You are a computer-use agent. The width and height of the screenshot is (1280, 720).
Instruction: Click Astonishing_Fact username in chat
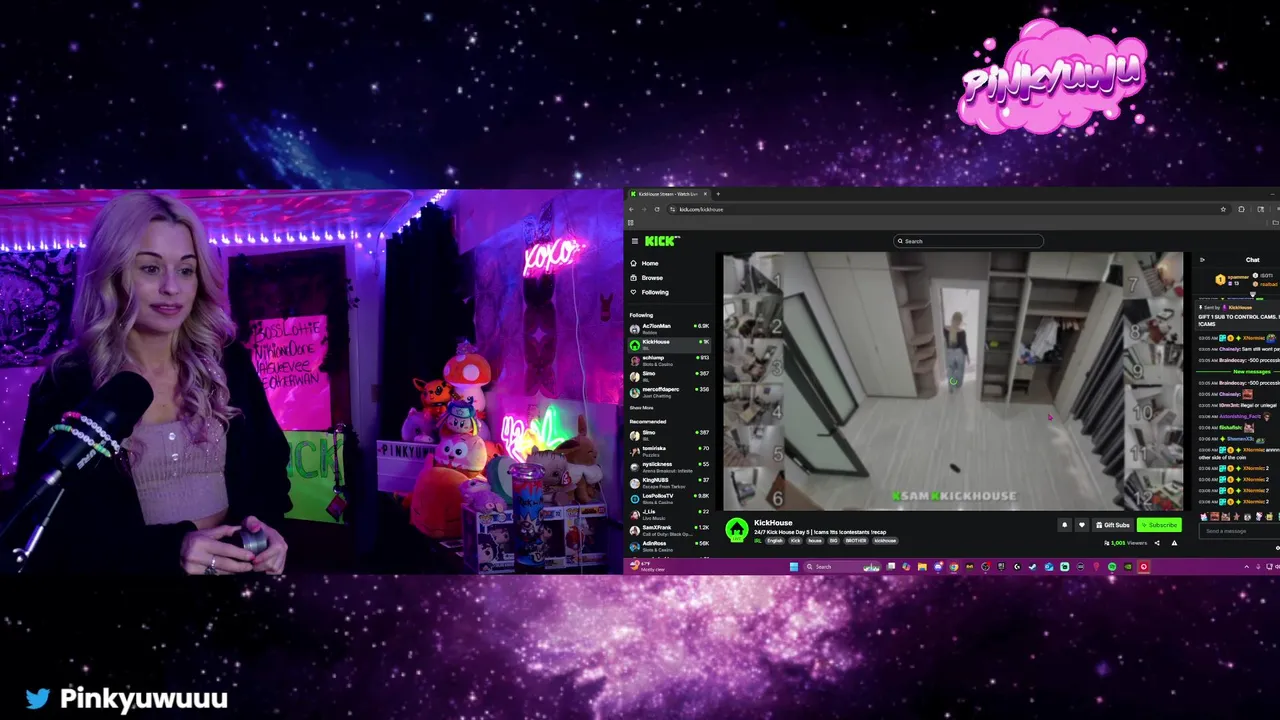(x=1240, y=416)
